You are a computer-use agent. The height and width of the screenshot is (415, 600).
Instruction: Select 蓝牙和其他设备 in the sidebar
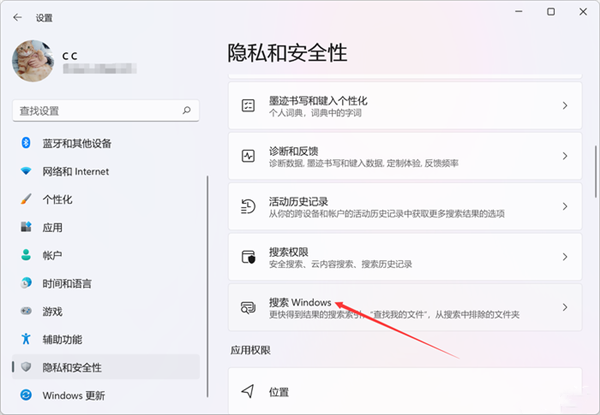coord(76,143)
